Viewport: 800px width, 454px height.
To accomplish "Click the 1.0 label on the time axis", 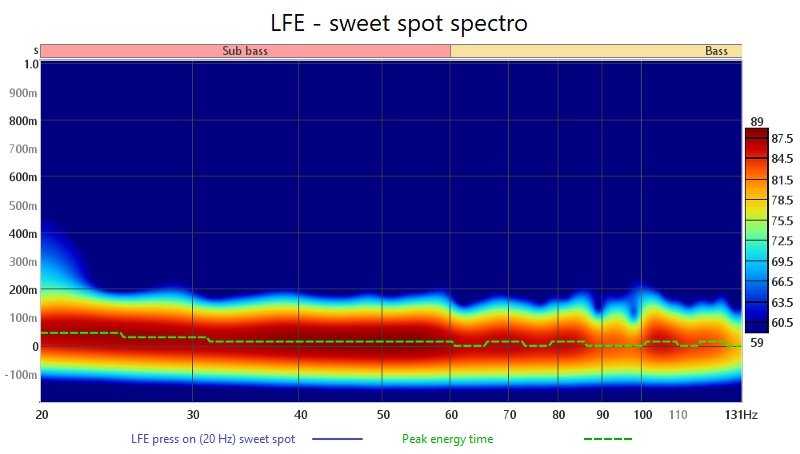I will tap(30, 64).
